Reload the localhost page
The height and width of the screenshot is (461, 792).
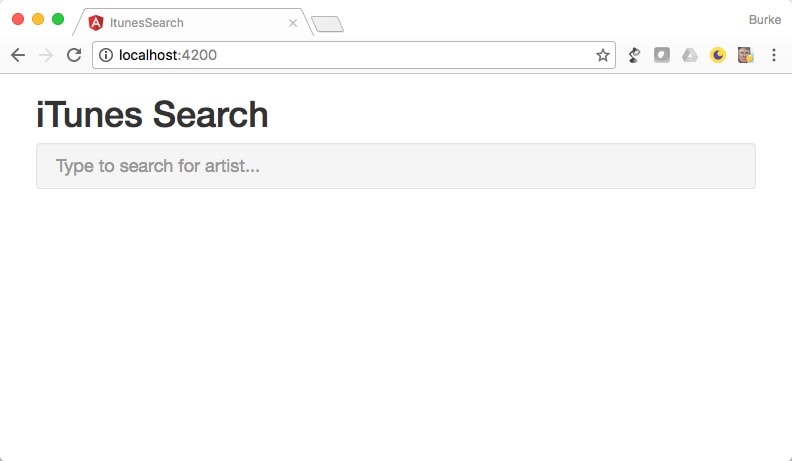click(x=74, y=55)
